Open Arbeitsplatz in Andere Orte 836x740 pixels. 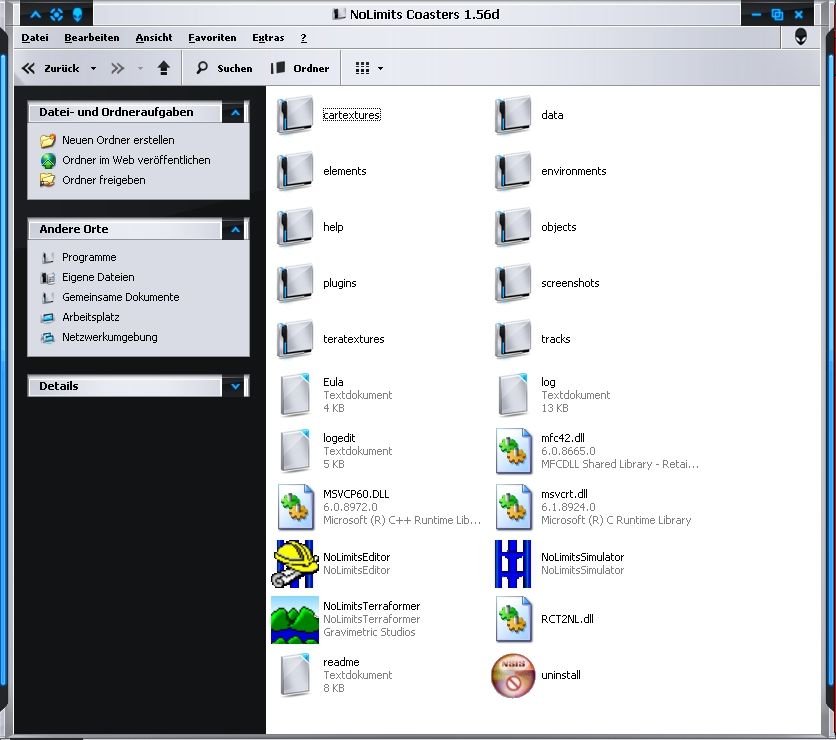(x=91, y=317)
